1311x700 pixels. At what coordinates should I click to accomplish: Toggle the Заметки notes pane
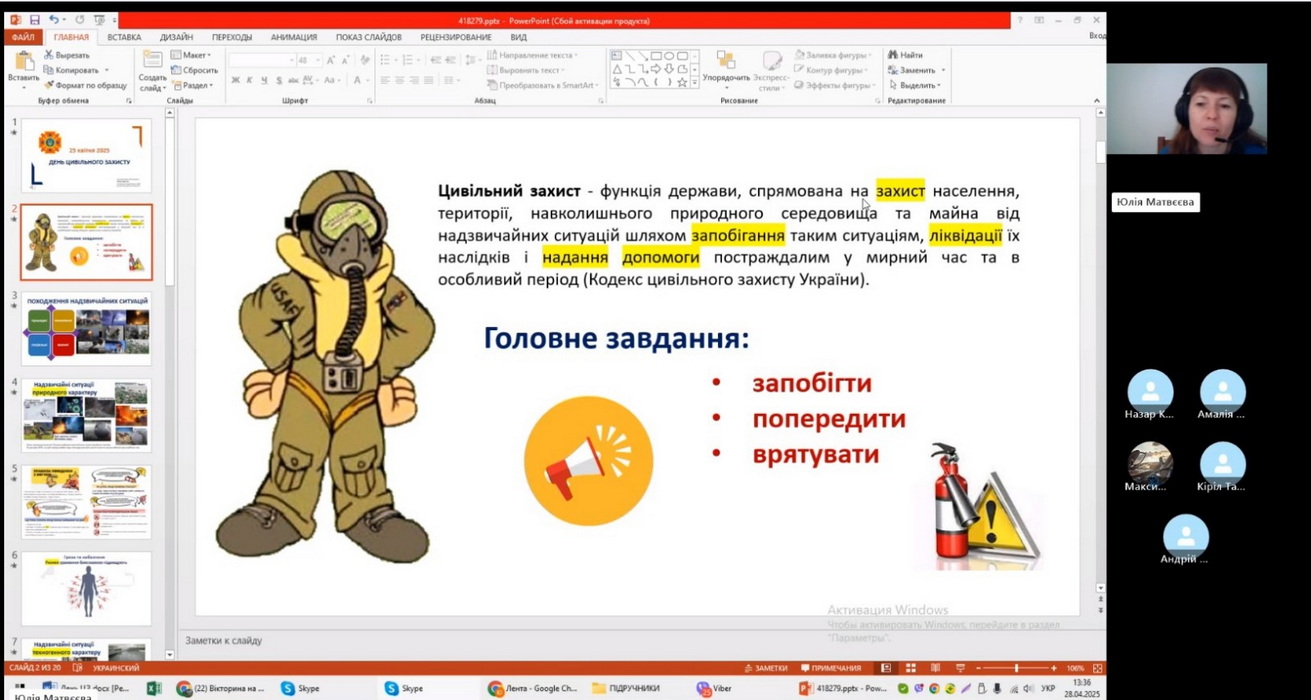(x=765, y=668)
